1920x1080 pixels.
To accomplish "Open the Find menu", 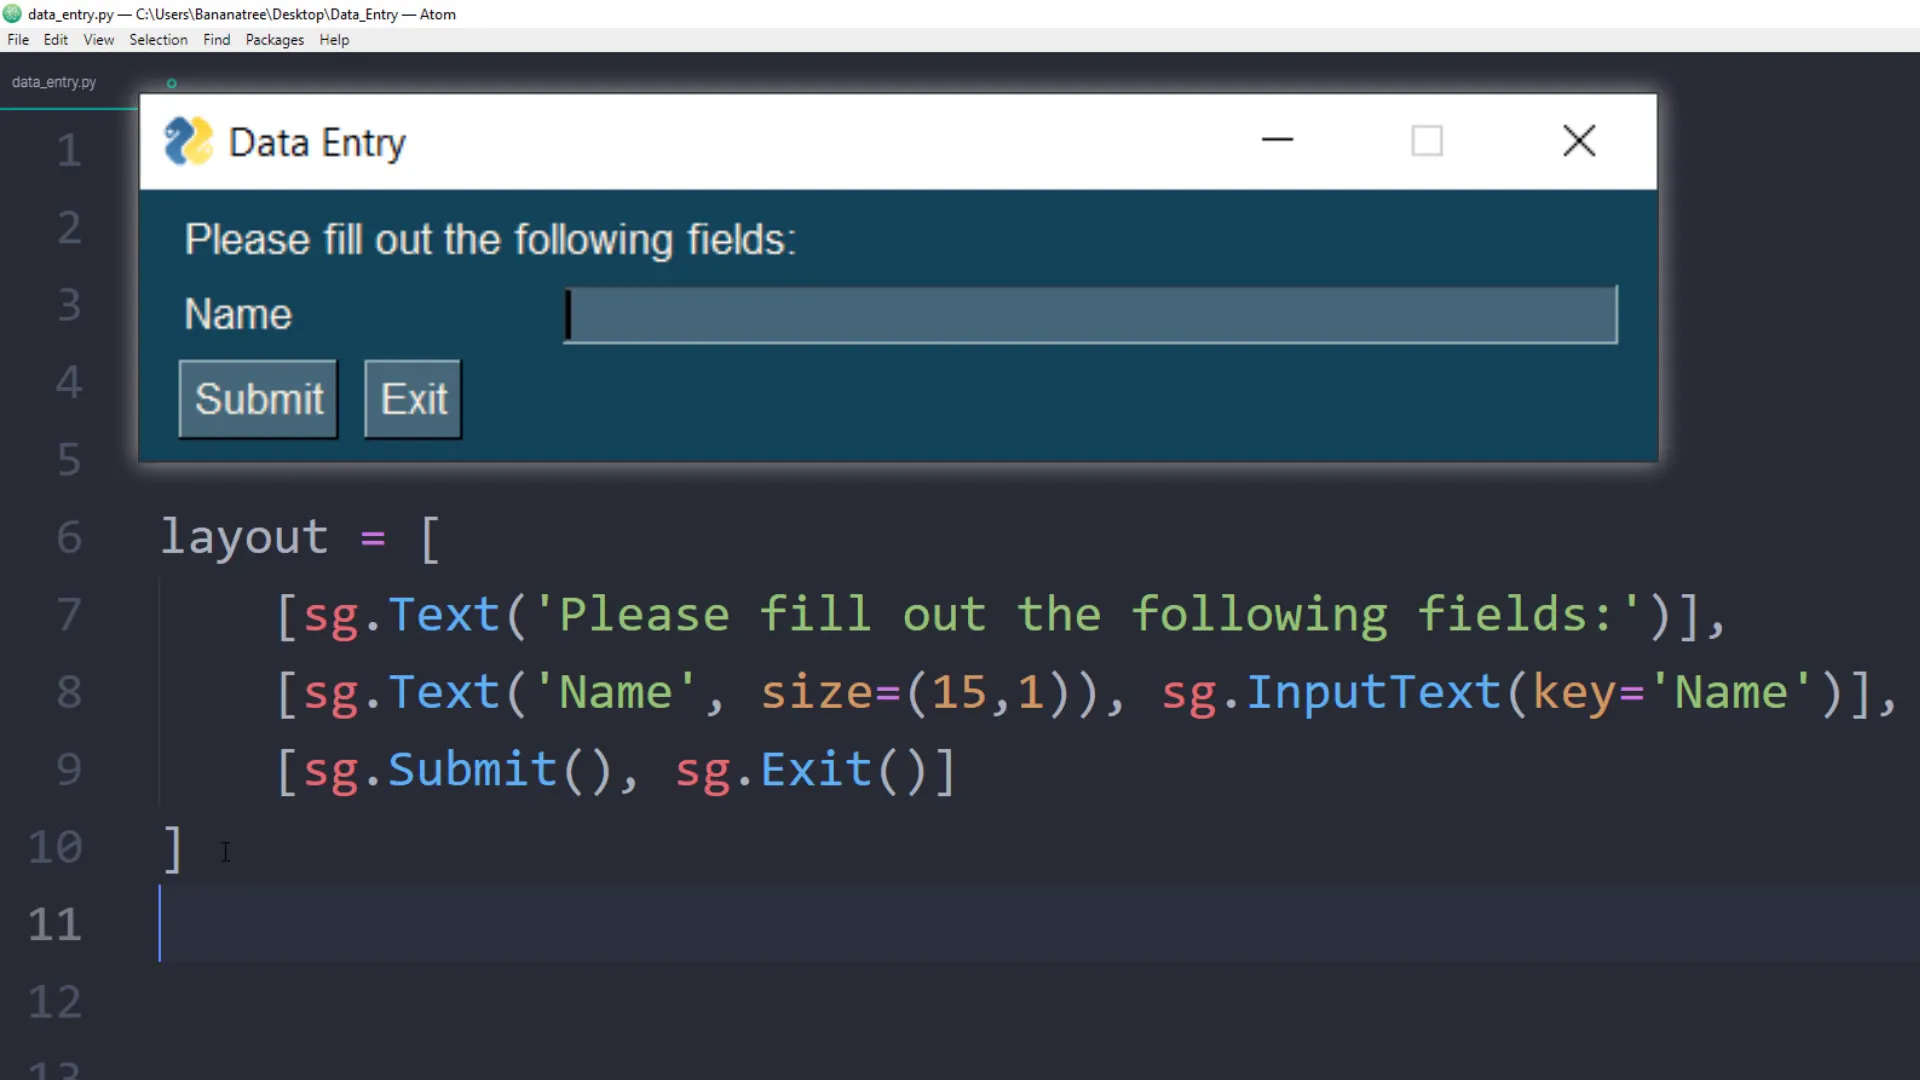I will [x=216, y=40].
